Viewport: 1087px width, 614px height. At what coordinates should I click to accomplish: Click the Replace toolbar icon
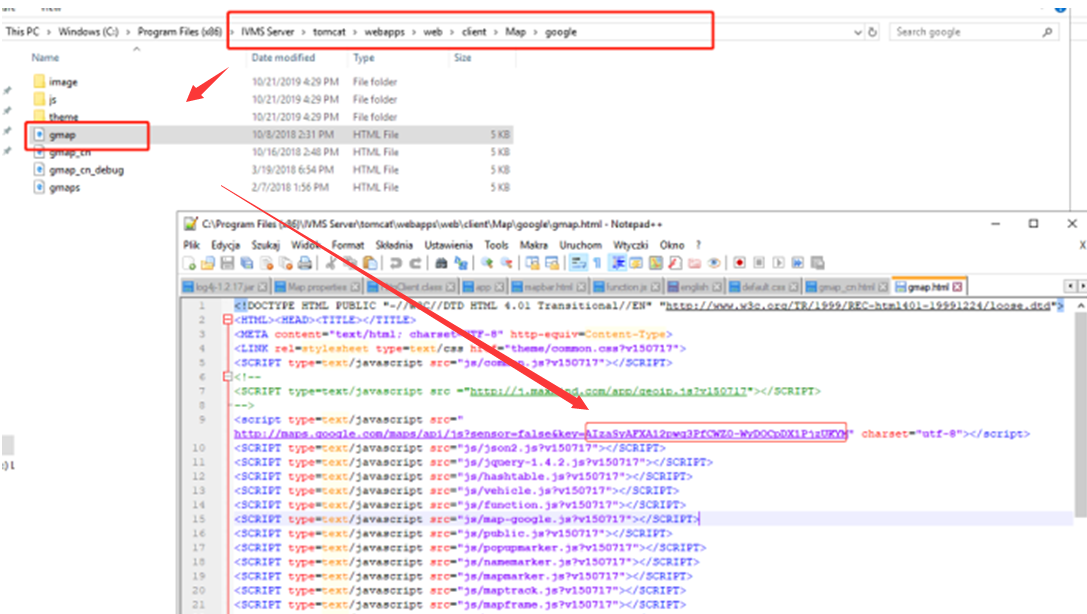pos(462,263)
